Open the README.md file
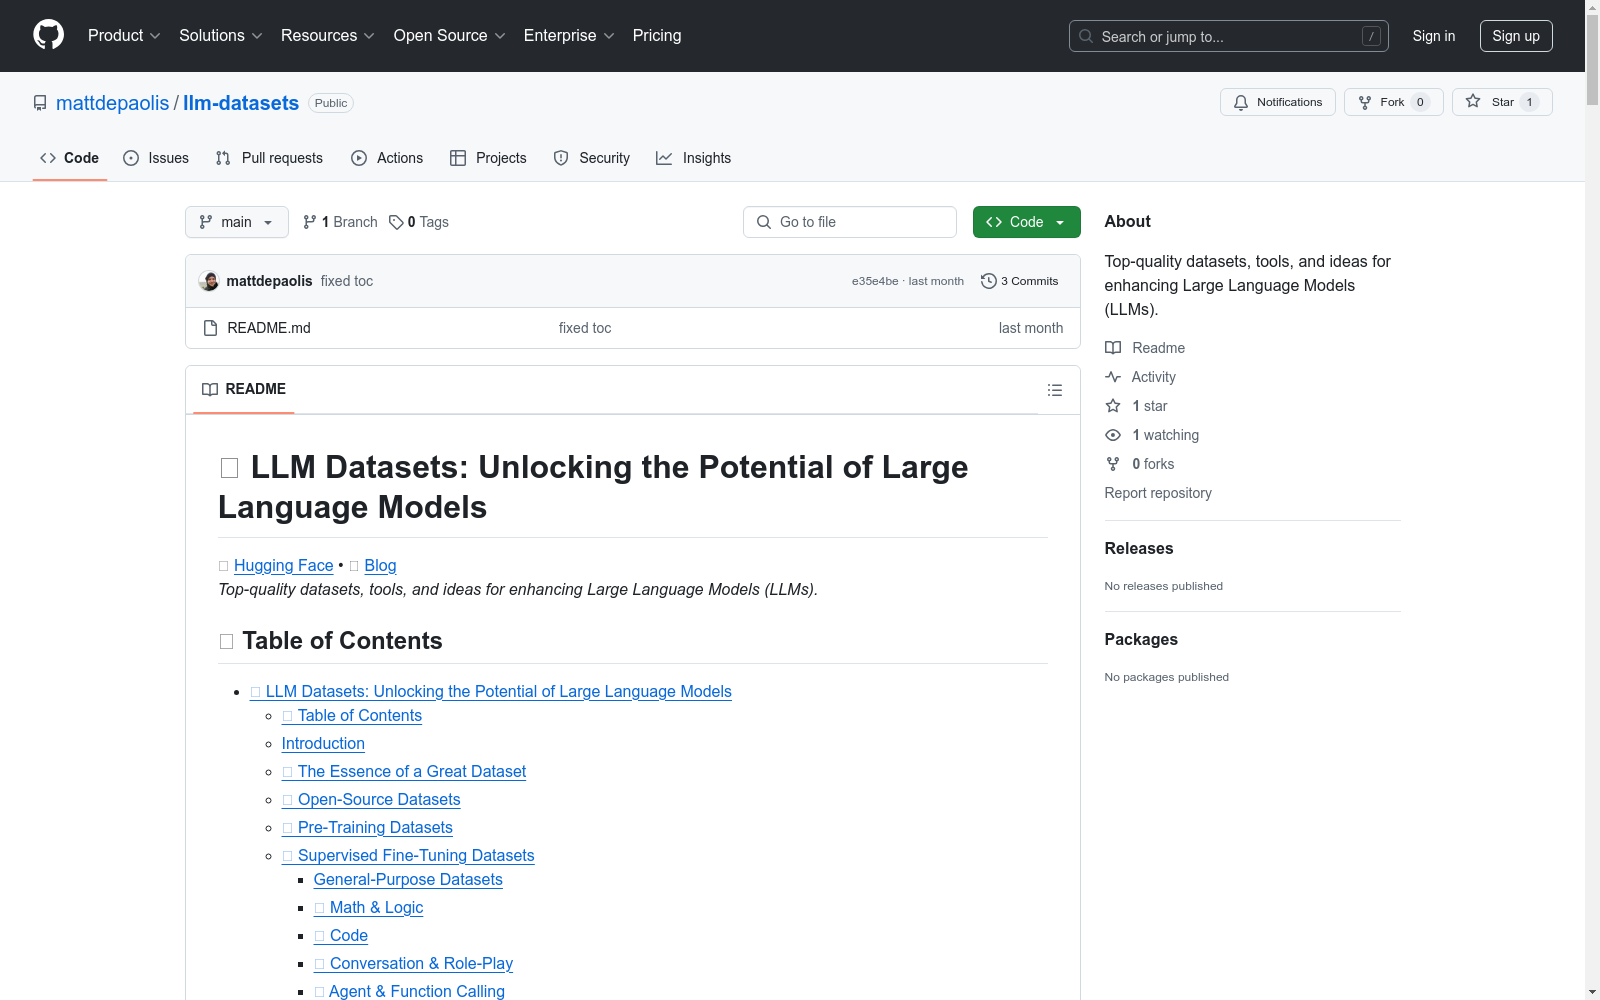Screen dimensions: 1600x1000 (x=269, y=328)
